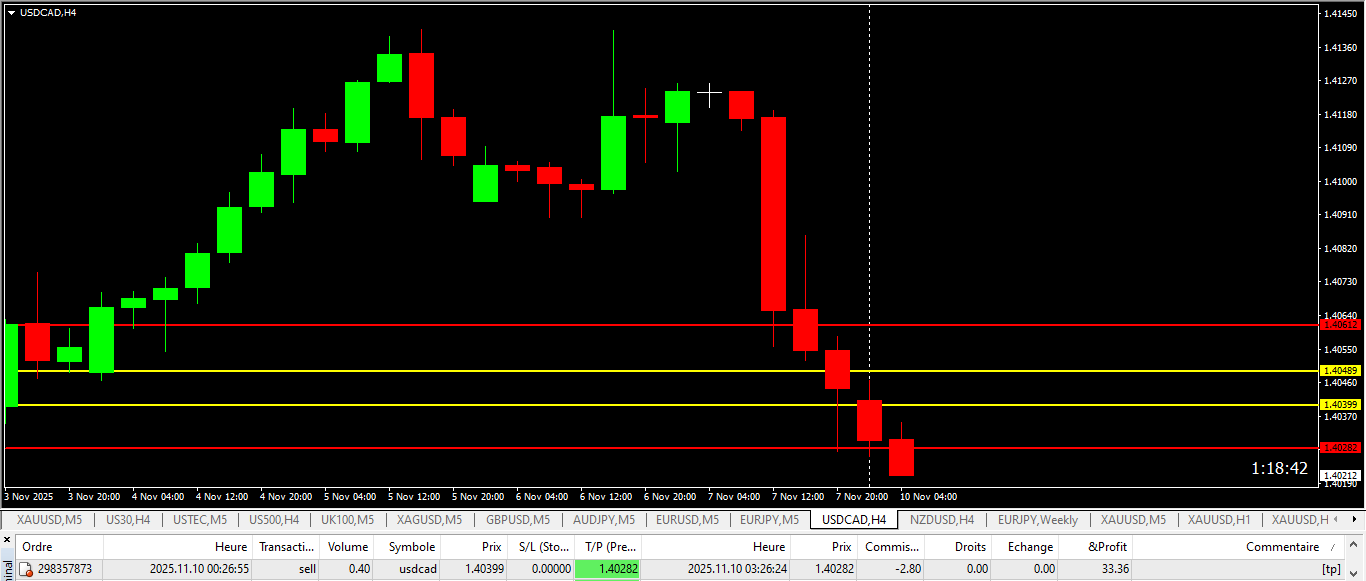This screenshot has width=1366, height=581.
Task: Sort by the &Profit column header
Action: [x=1097, y=547]
